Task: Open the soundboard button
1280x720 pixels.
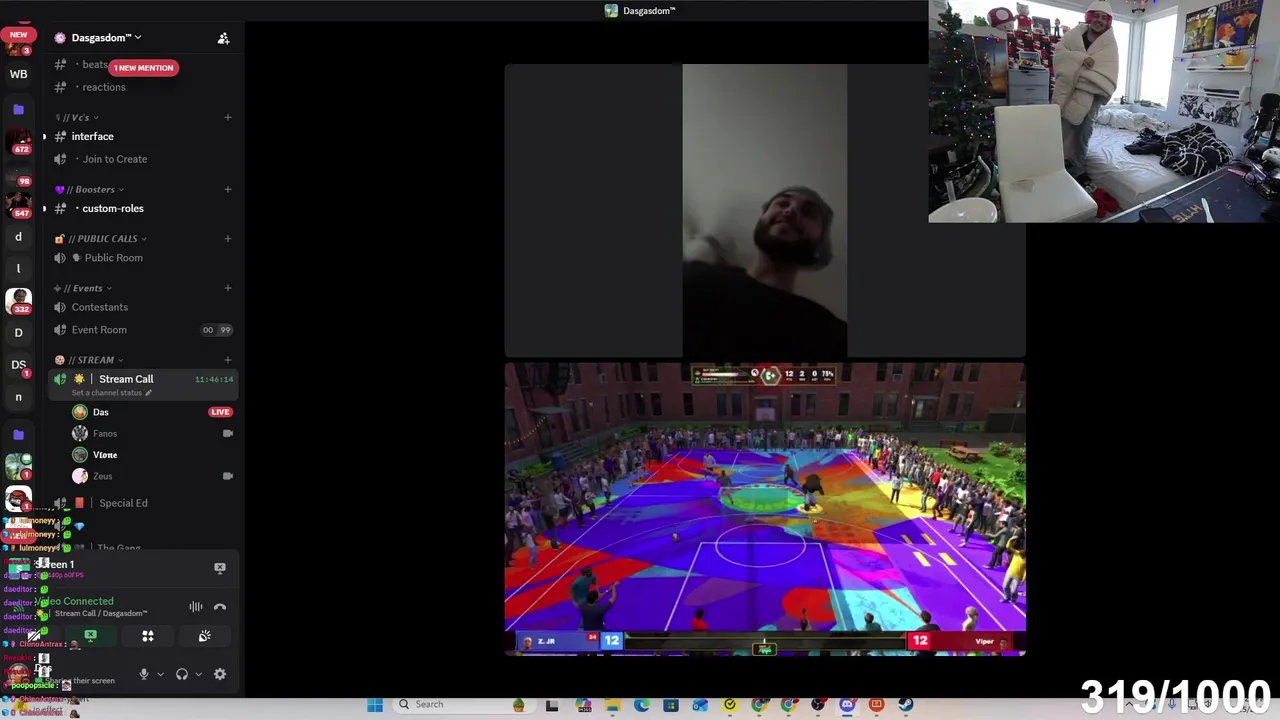Action: tap(204, 636)
